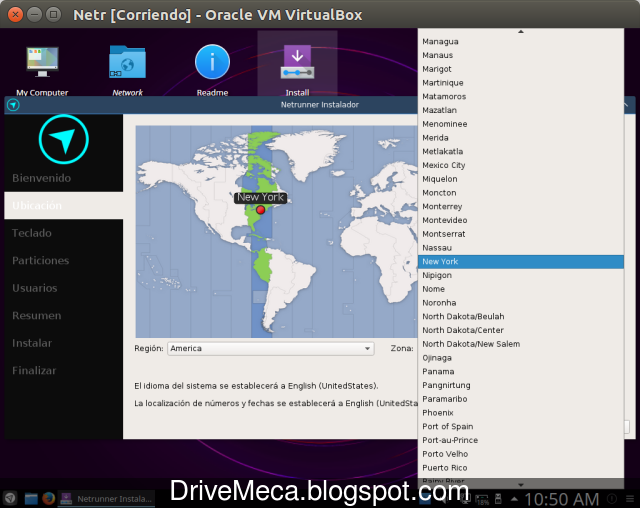Choose Managua in zone list

pos(521,42)
